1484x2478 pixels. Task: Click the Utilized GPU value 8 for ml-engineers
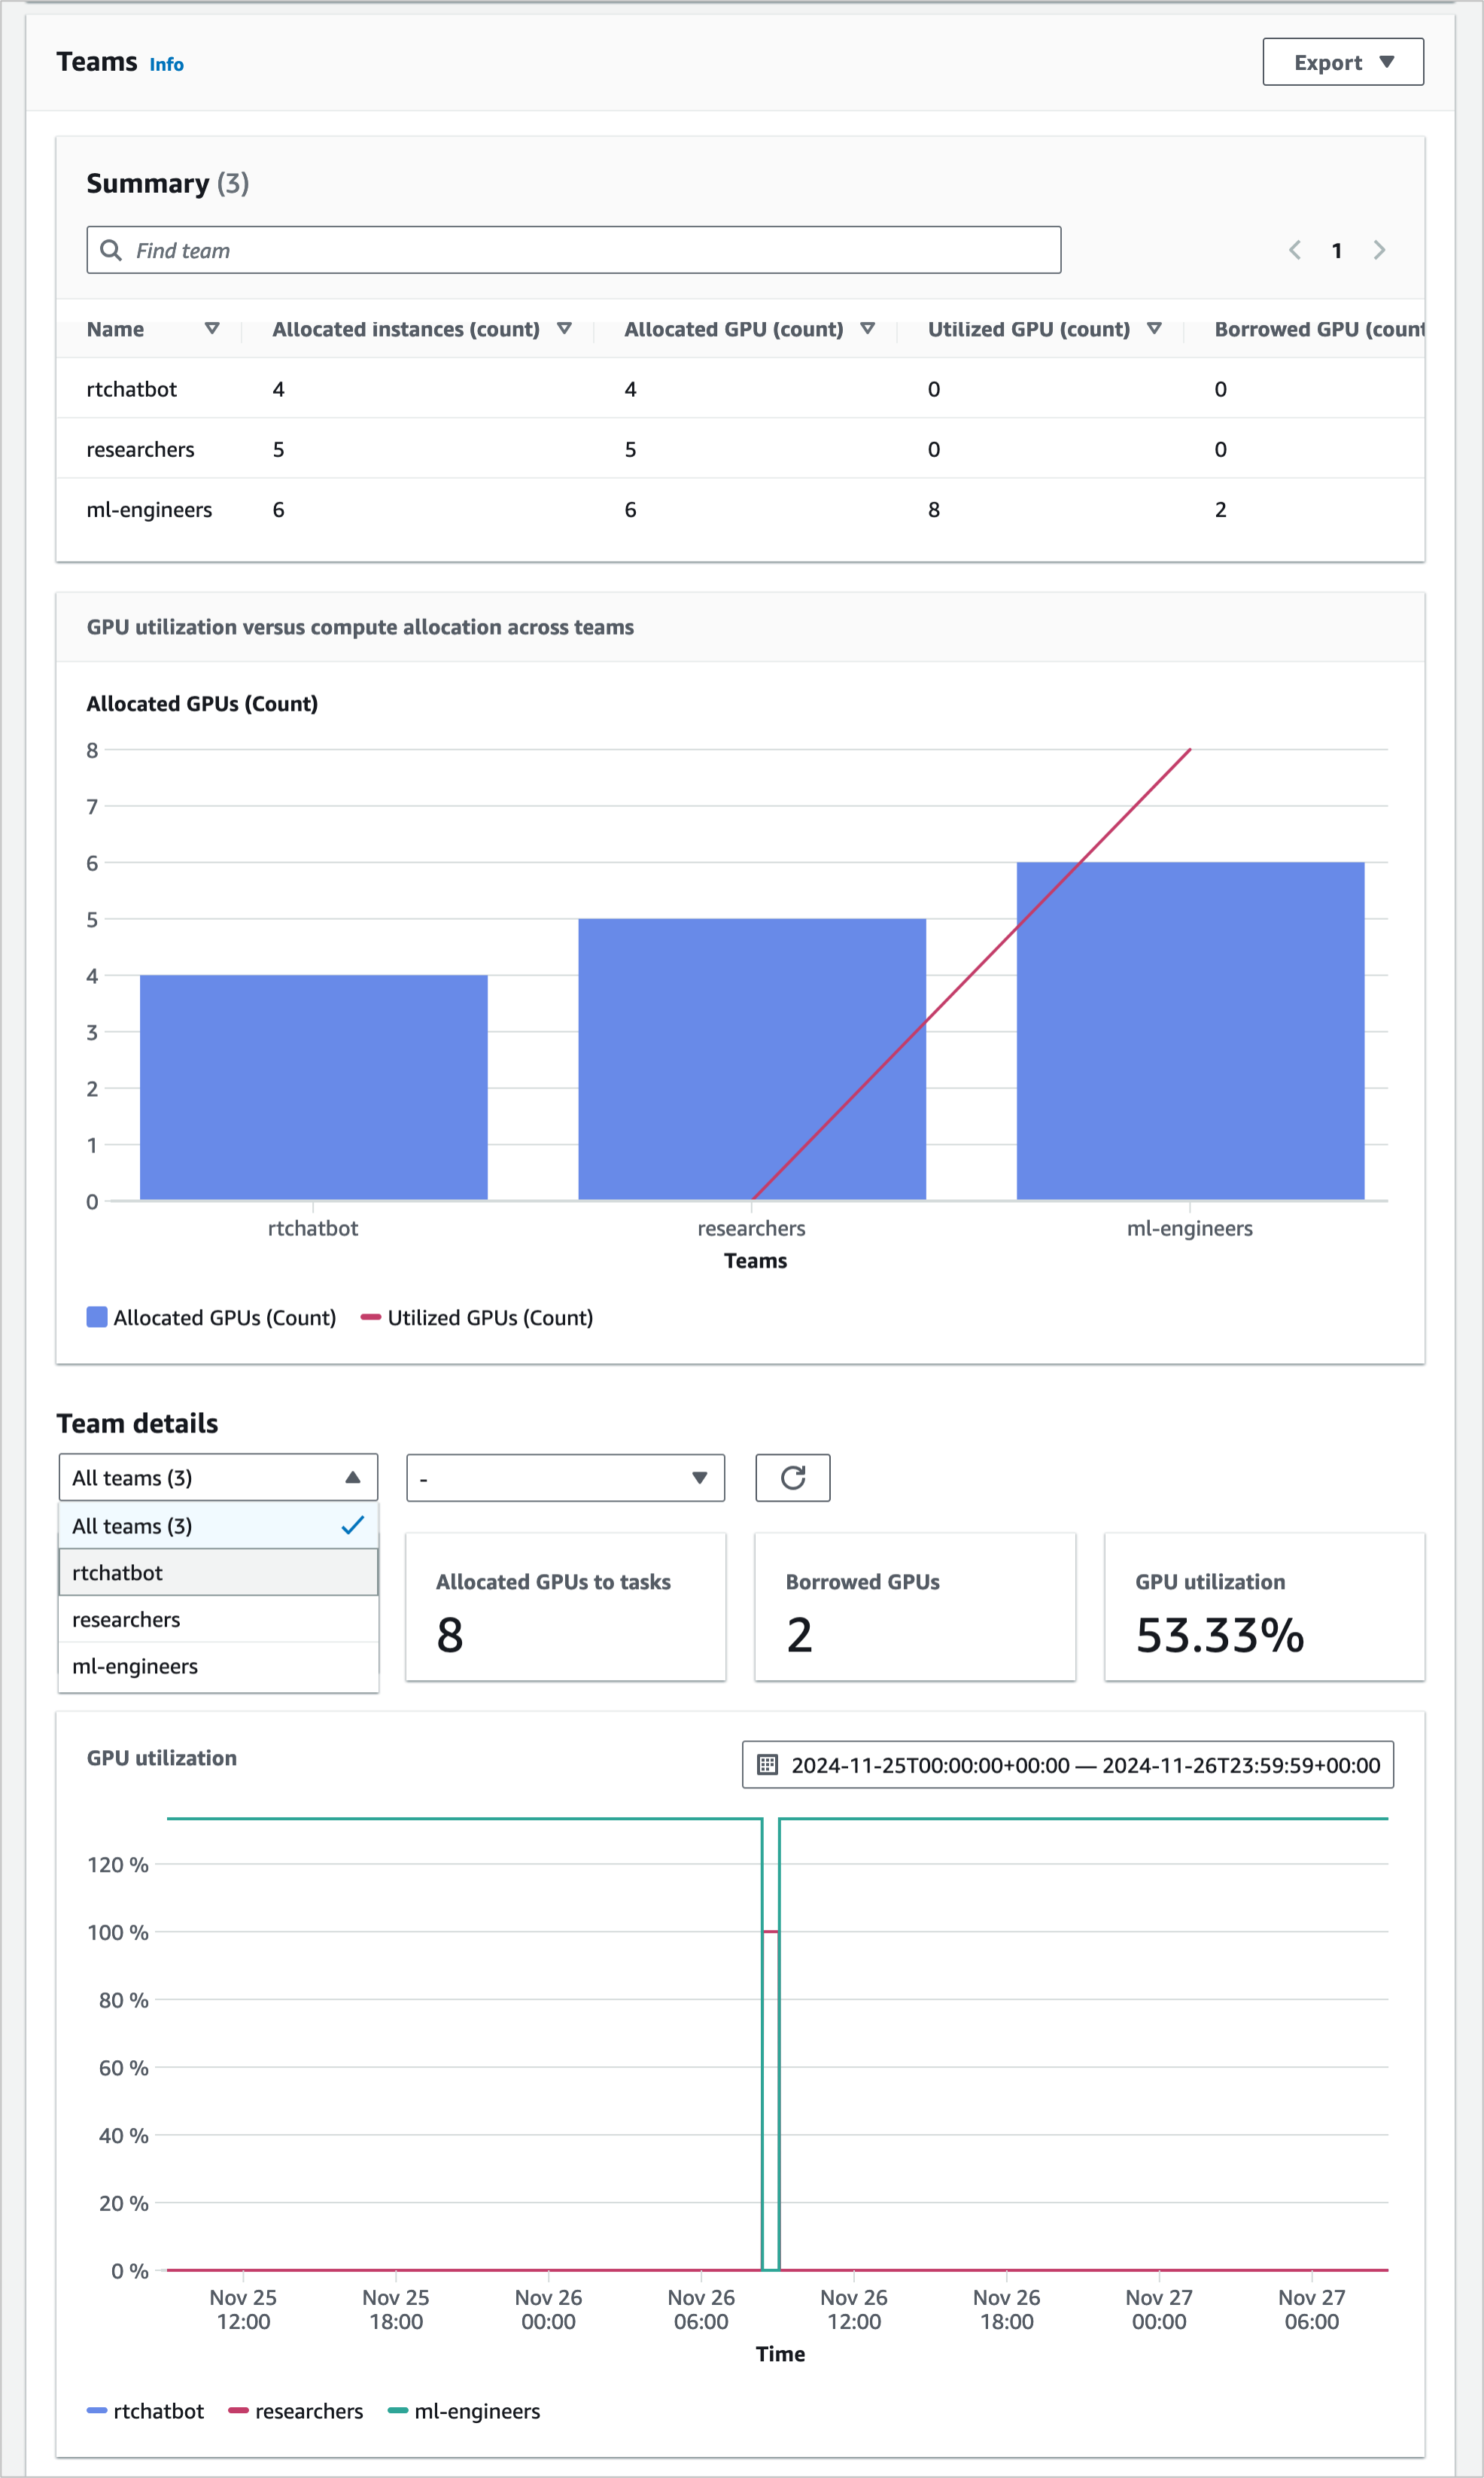(x=933, y=509)
